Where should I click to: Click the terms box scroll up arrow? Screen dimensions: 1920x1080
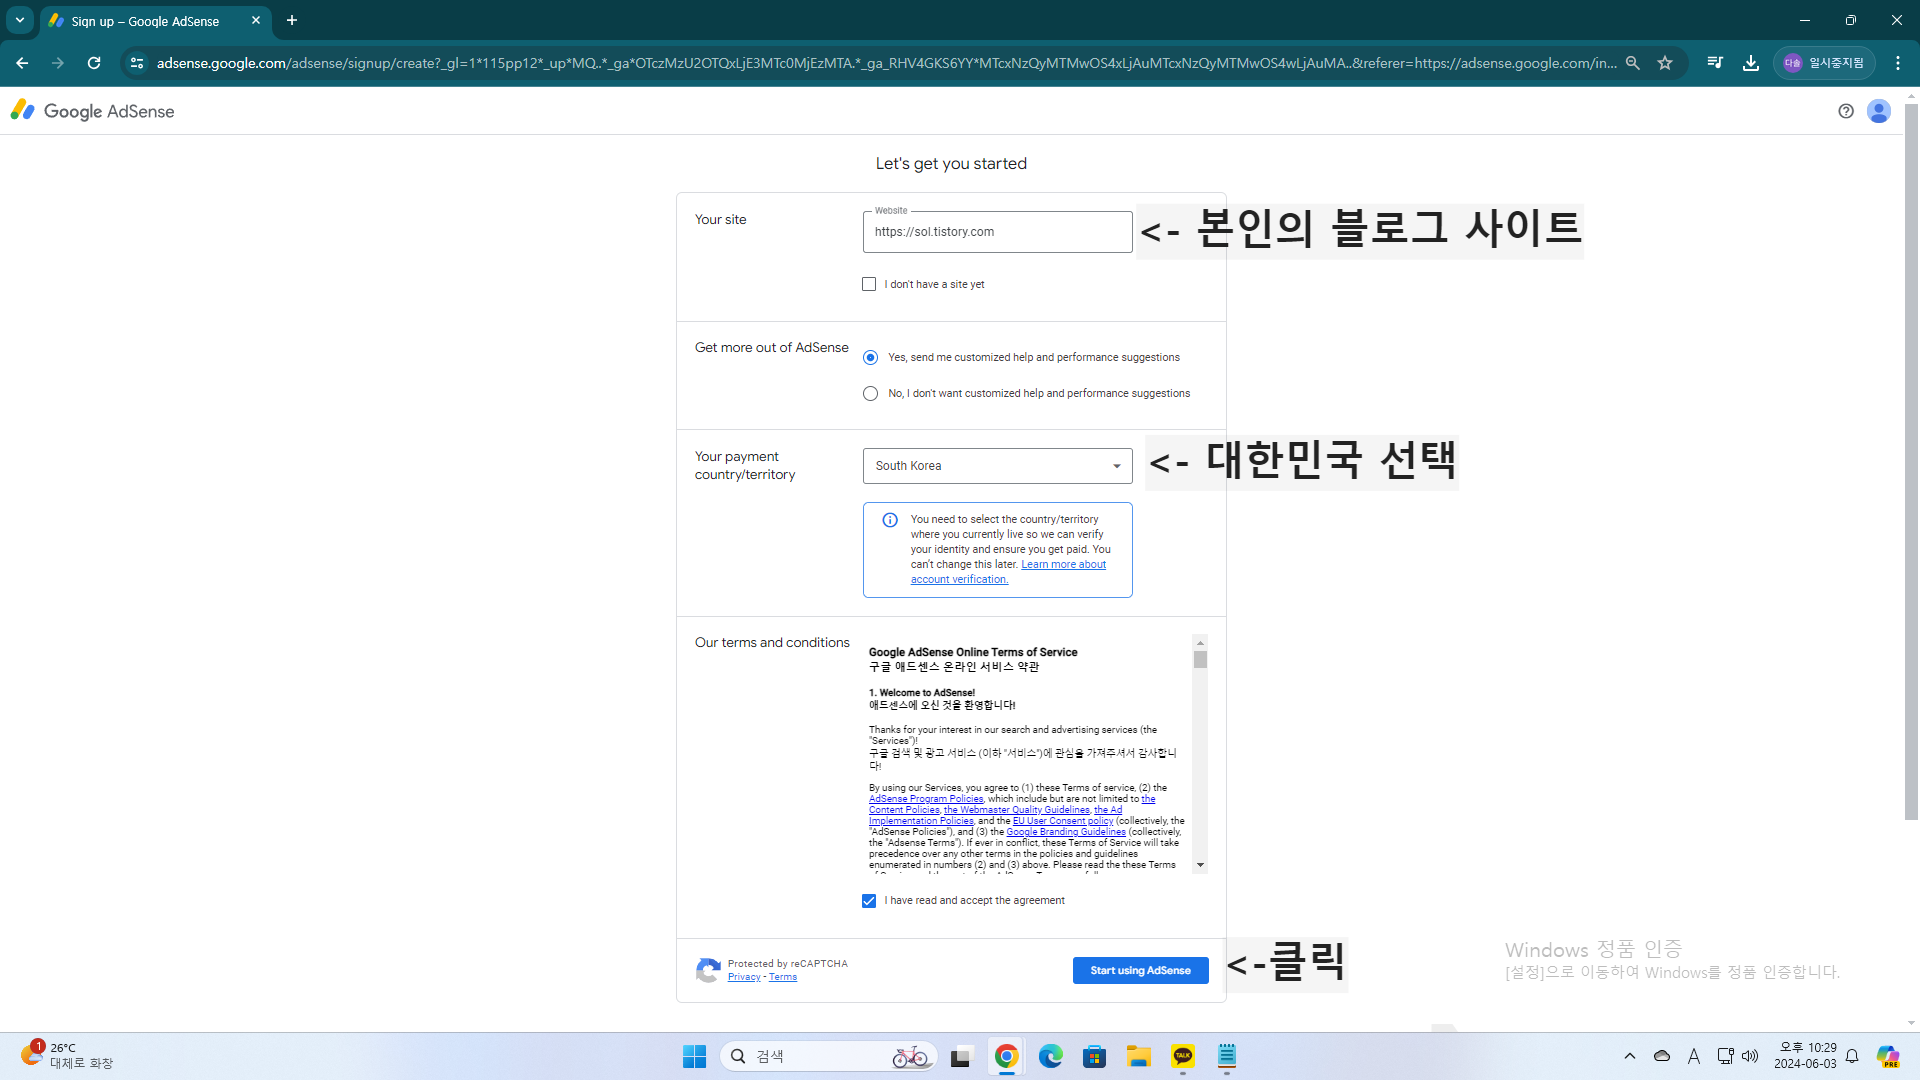(x=1200, y=643)
